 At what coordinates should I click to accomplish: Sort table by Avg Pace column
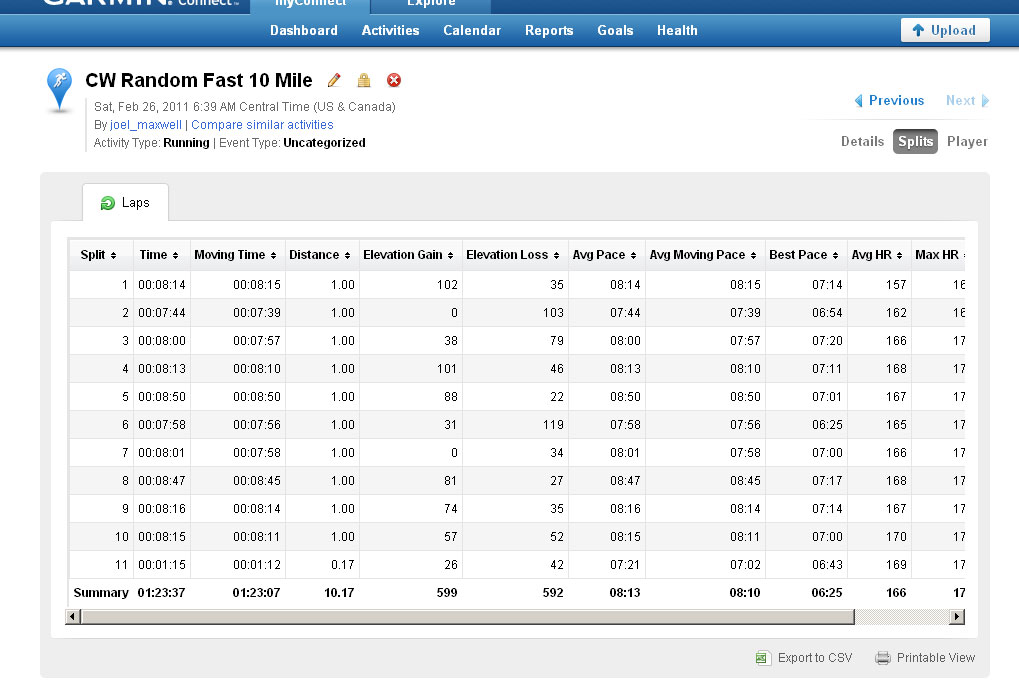tap(604, 255)
